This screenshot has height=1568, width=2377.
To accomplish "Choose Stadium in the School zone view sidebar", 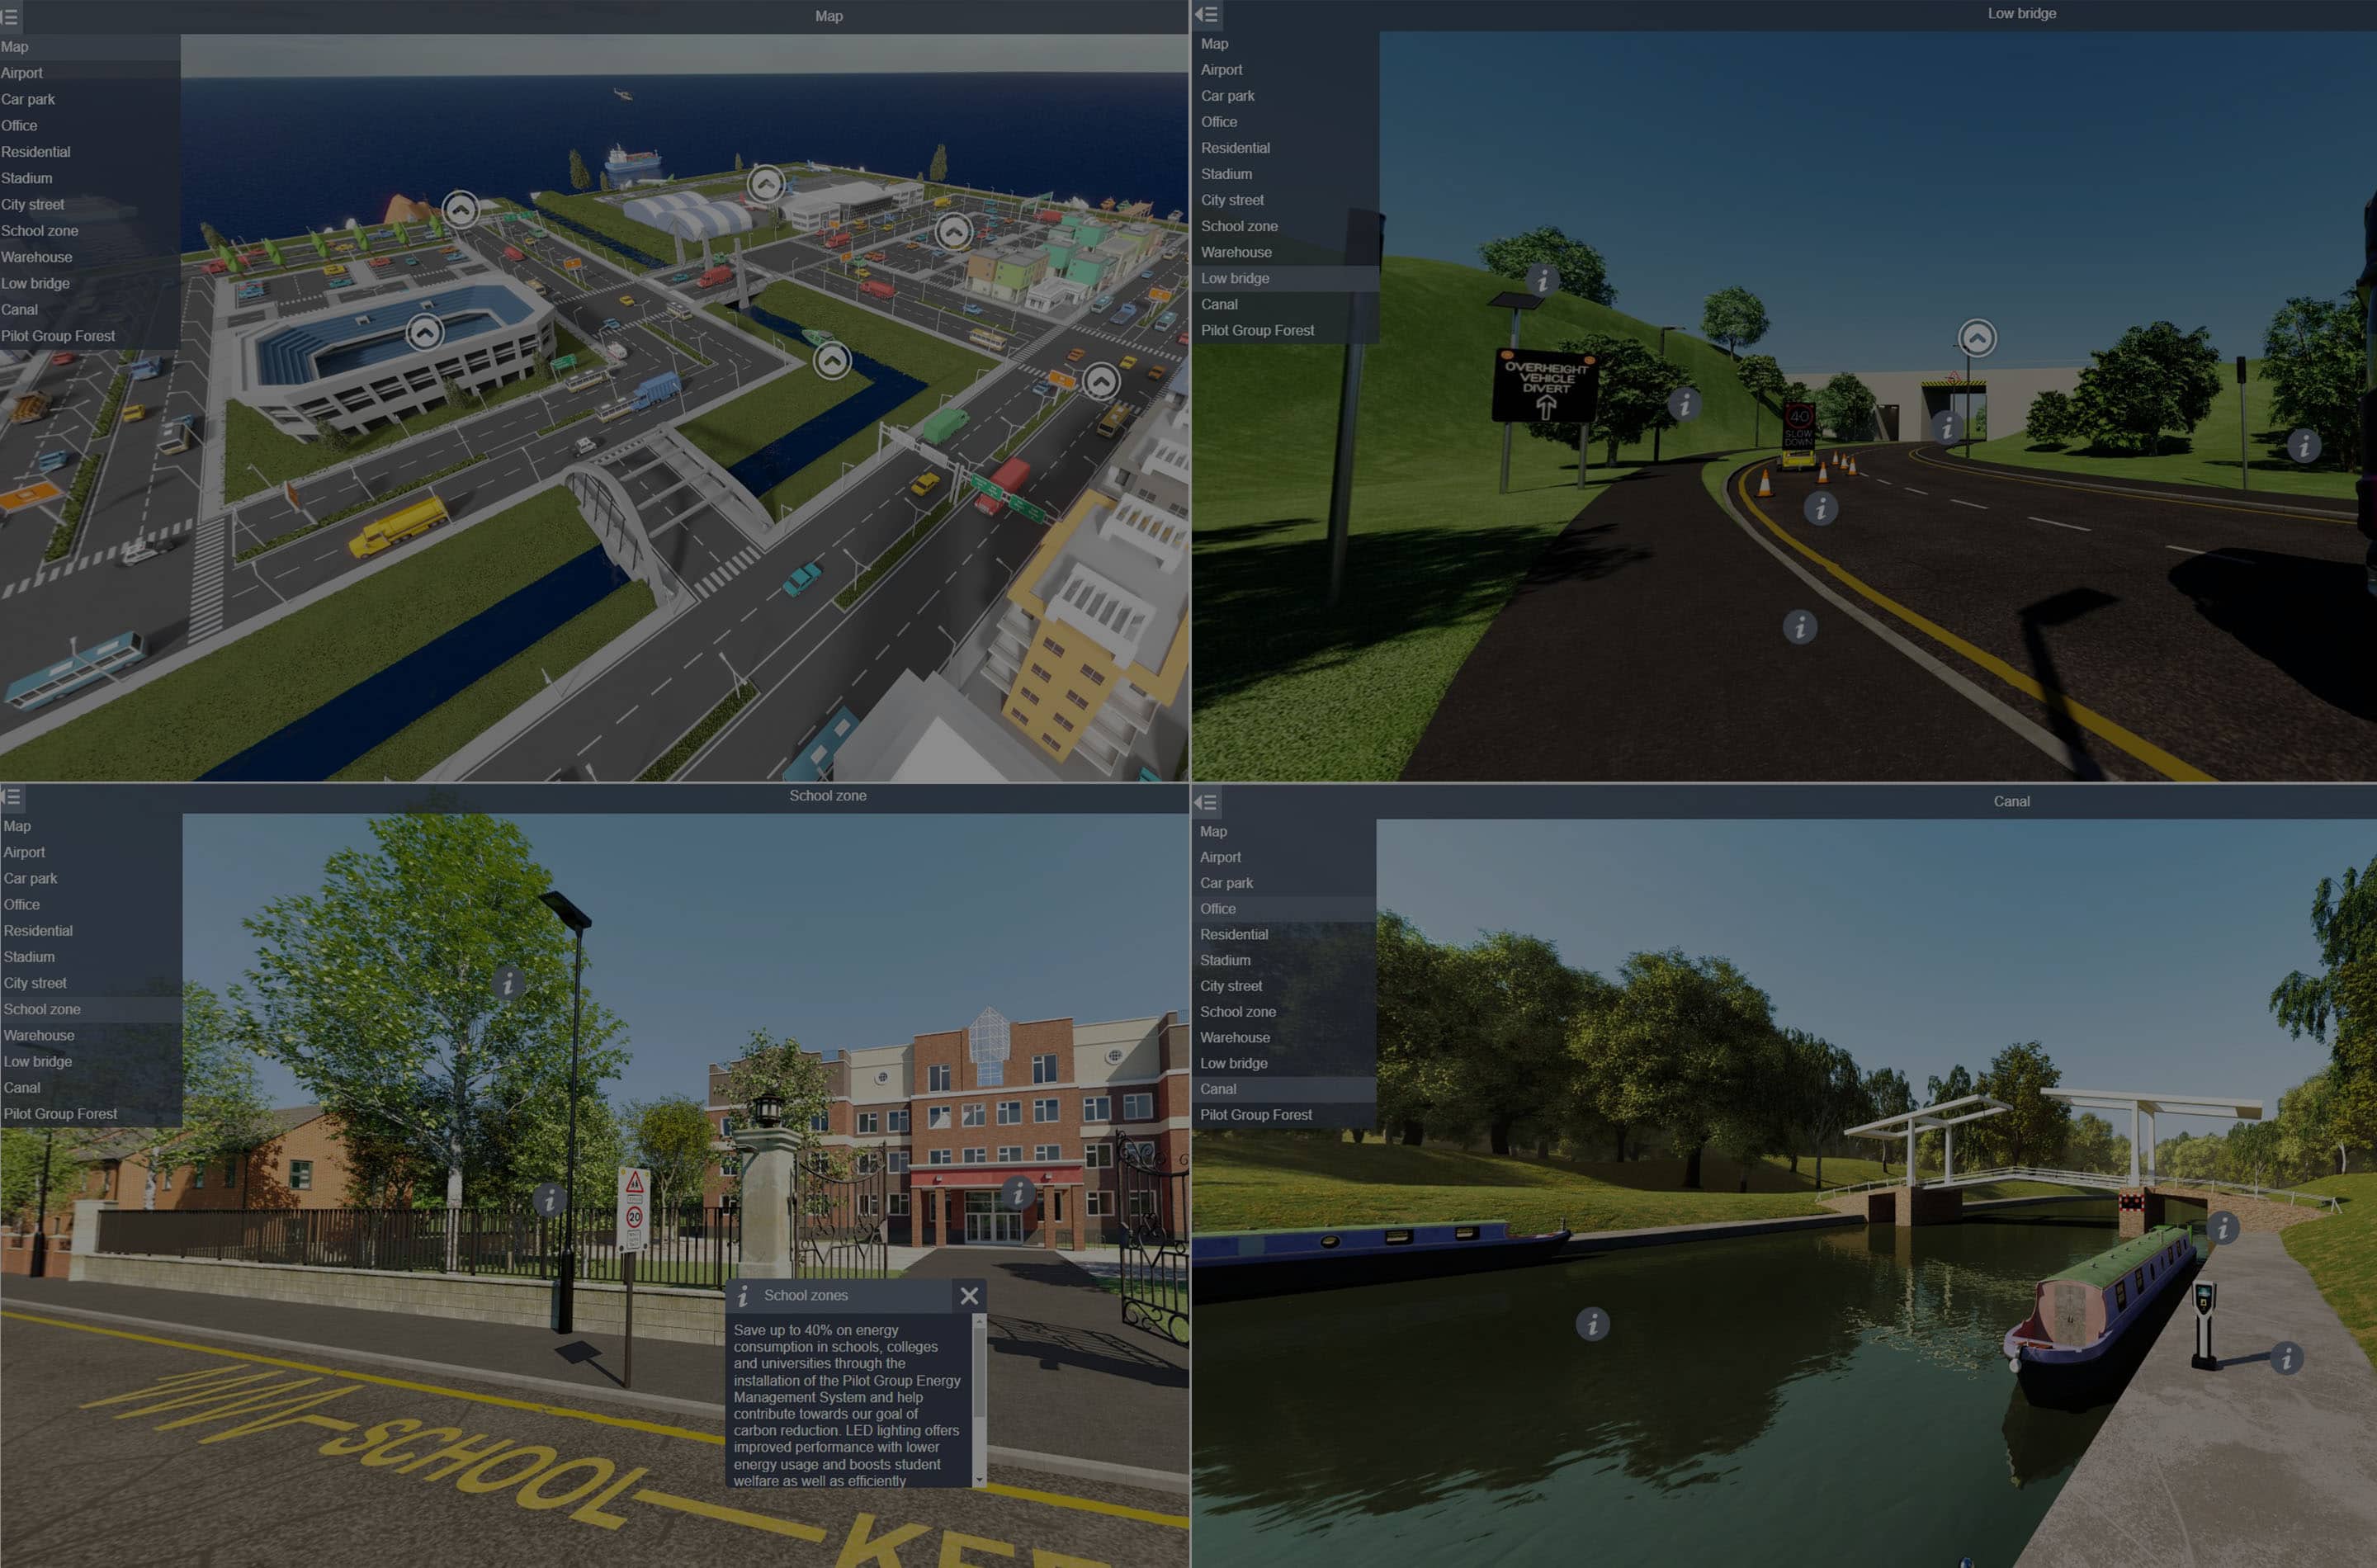I will [x=29, y=957].
